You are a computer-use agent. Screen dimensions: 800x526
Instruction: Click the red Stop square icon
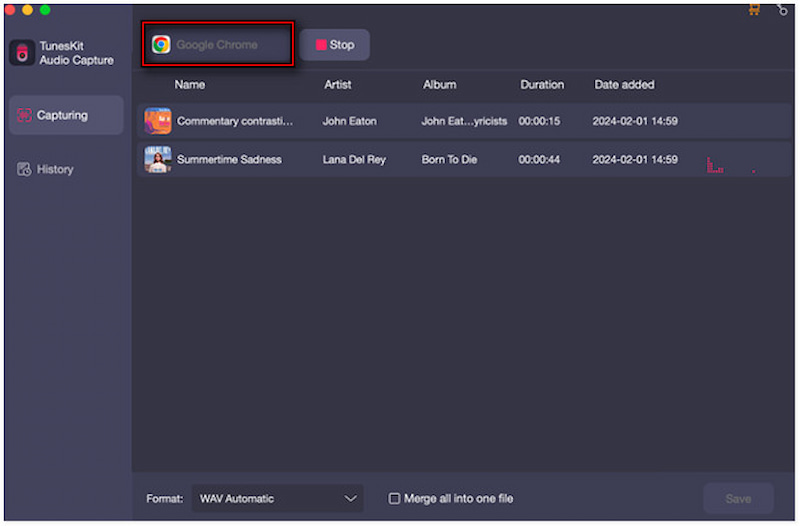321,45
